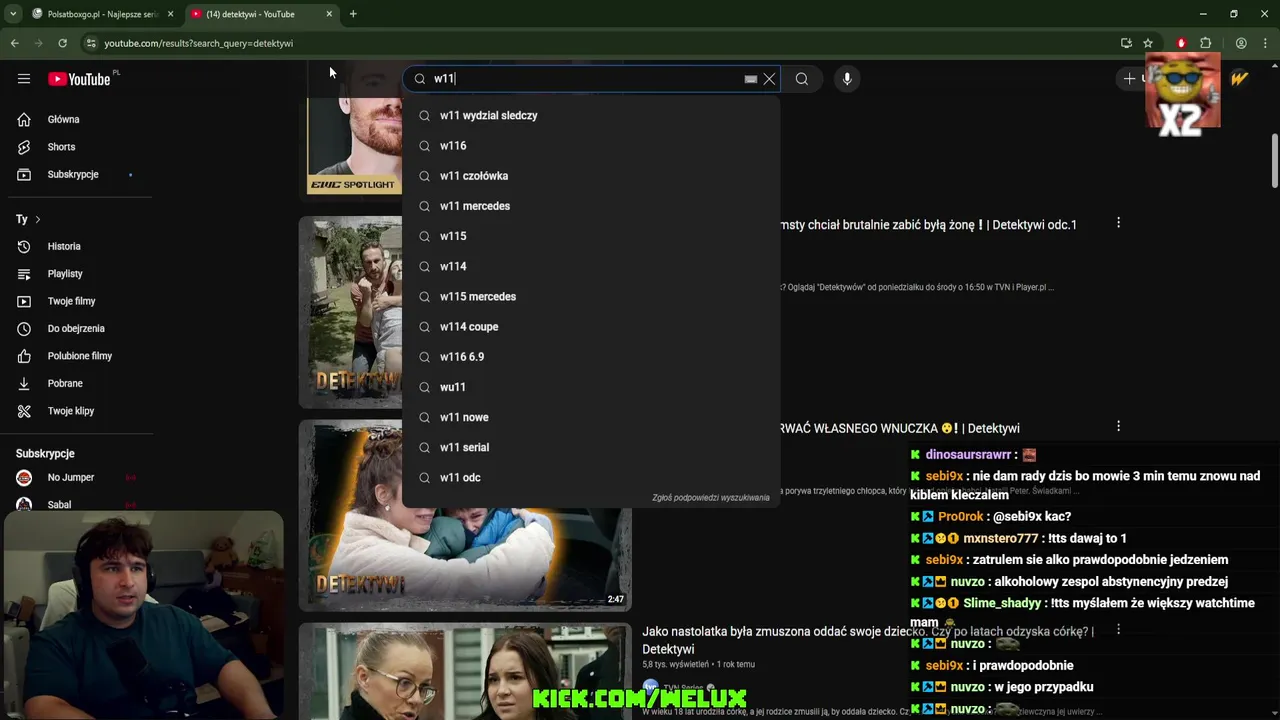Expand the Ty section chevron
Screen dimensions: 1280x720
(38, 219)
